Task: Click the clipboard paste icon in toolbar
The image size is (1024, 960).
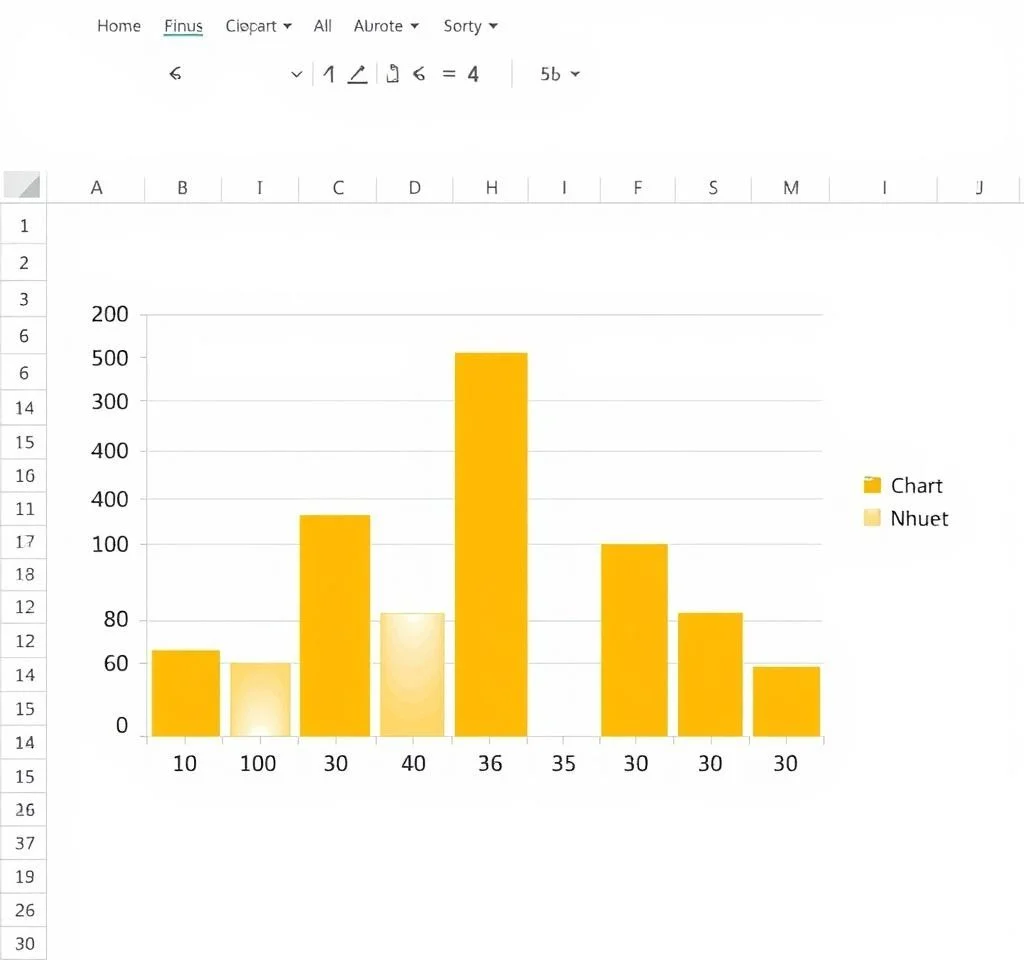Action: pos(392,74)
